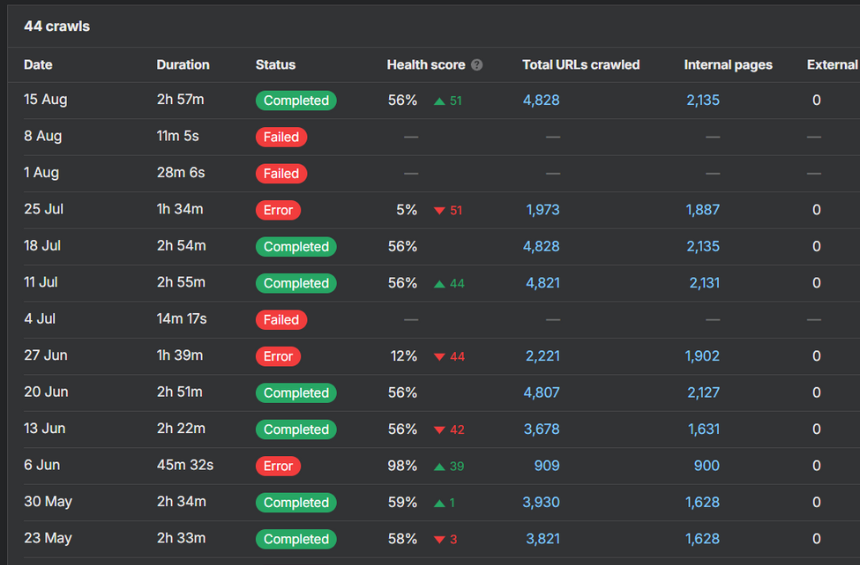
Task: Click Completed status badge for 30 May
Action: [296, 502]
